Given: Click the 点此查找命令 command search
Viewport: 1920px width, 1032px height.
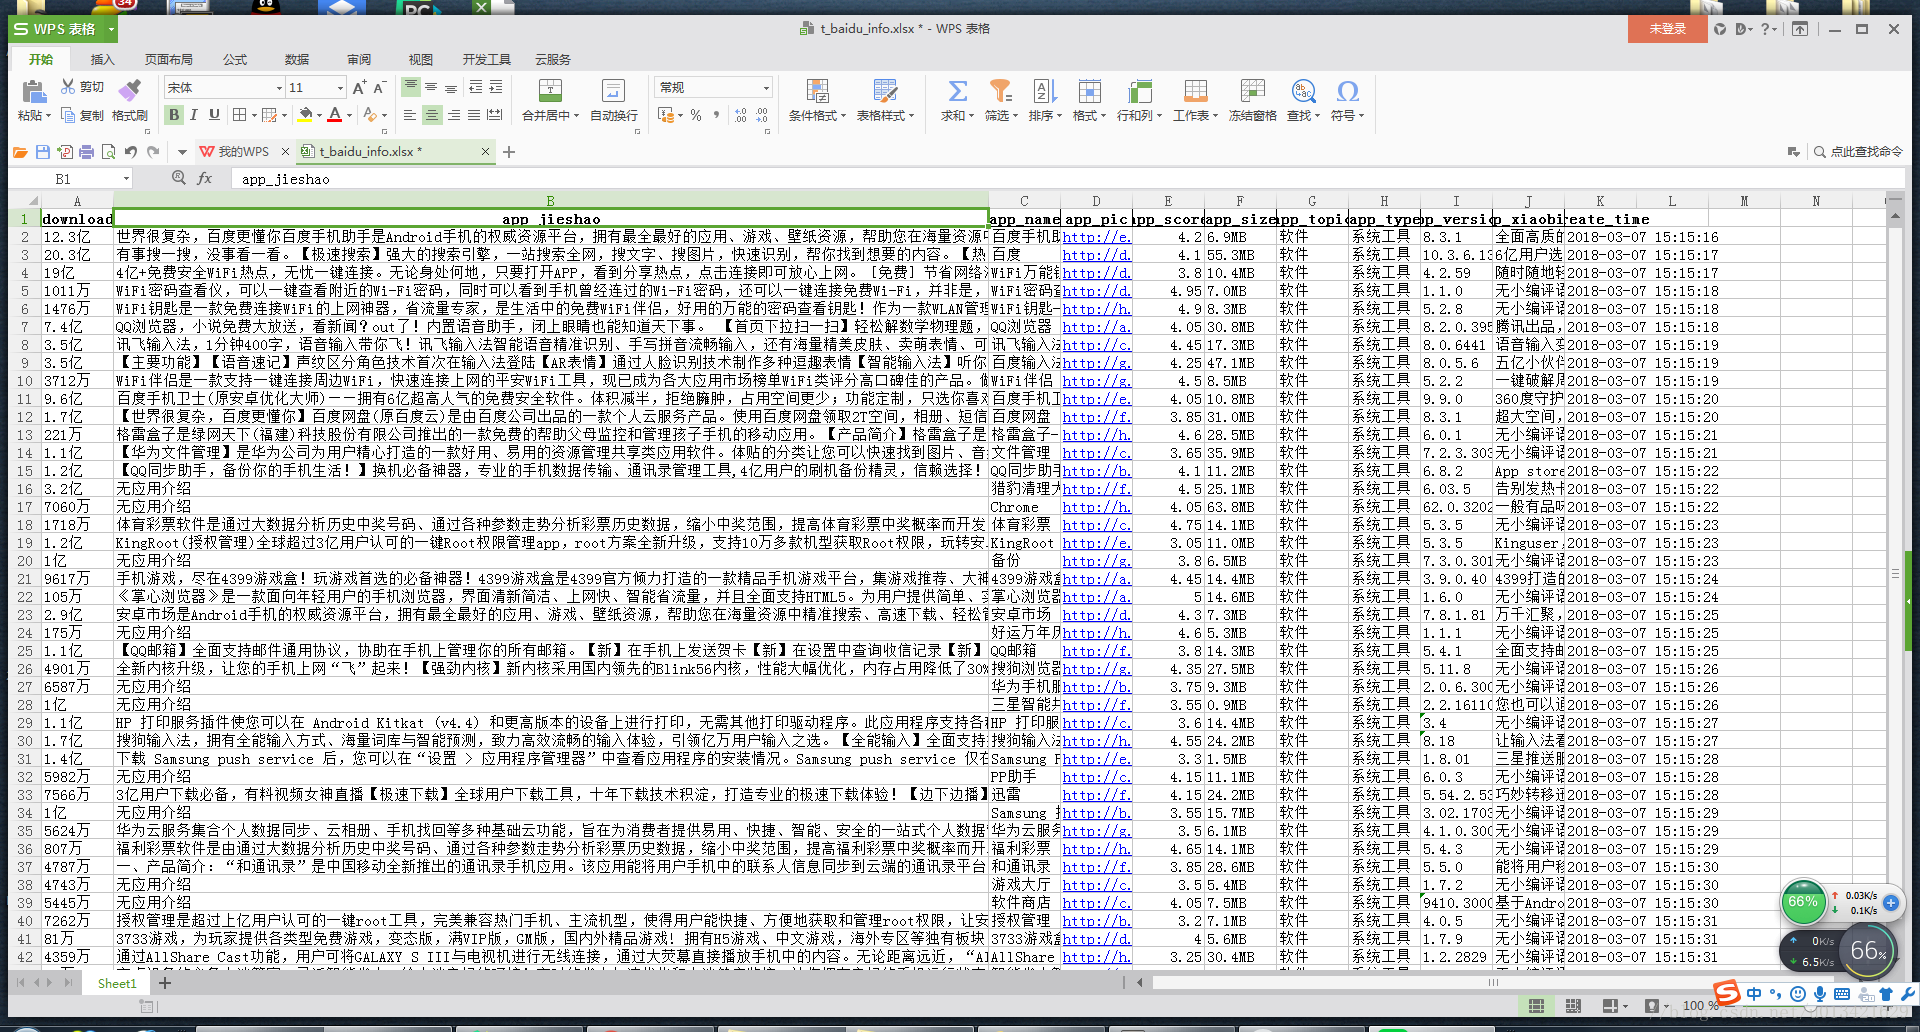Looking at the screenshot, I should point(1859,152).
